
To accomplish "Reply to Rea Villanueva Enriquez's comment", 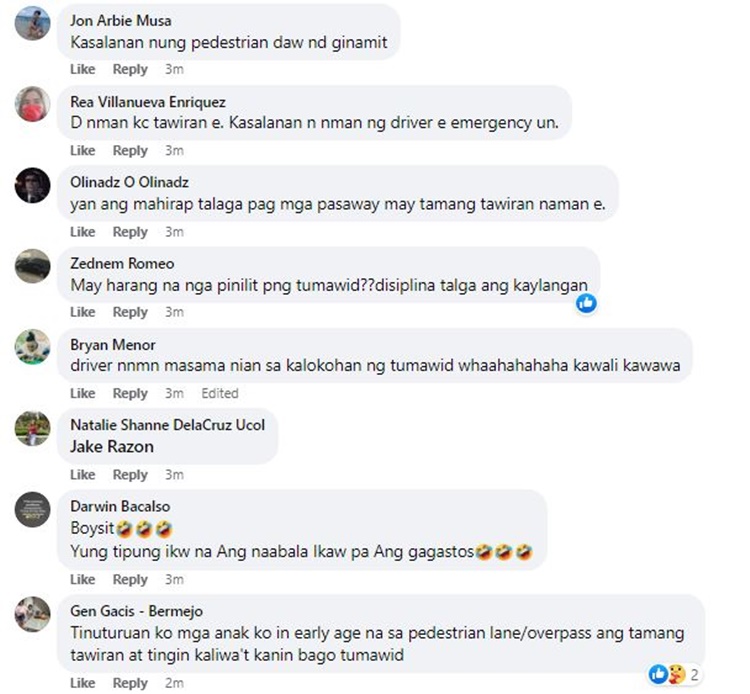I will [x=130, y=151].
